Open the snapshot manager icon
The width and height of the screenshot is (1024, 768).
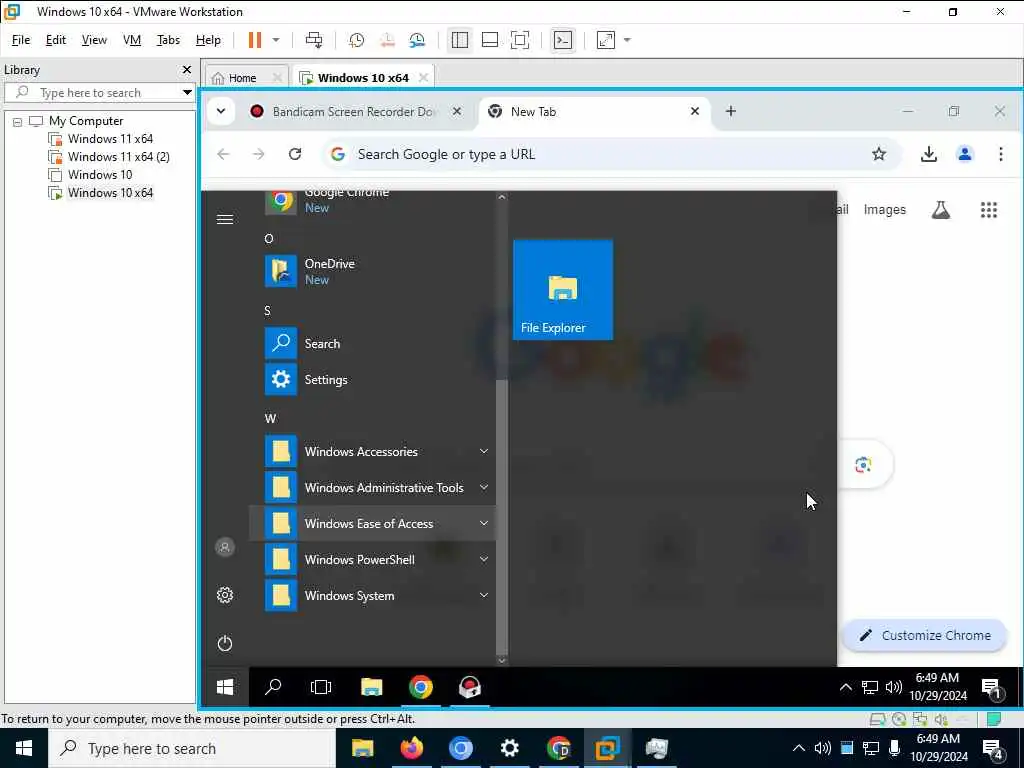click(x=417, y=40)
